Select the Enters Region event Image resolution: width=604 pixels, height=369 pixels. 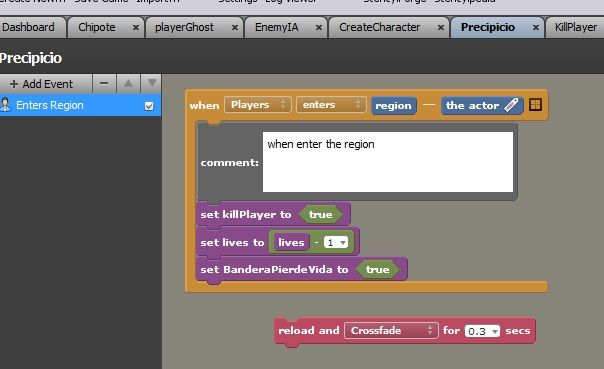[x=81, y=105]
